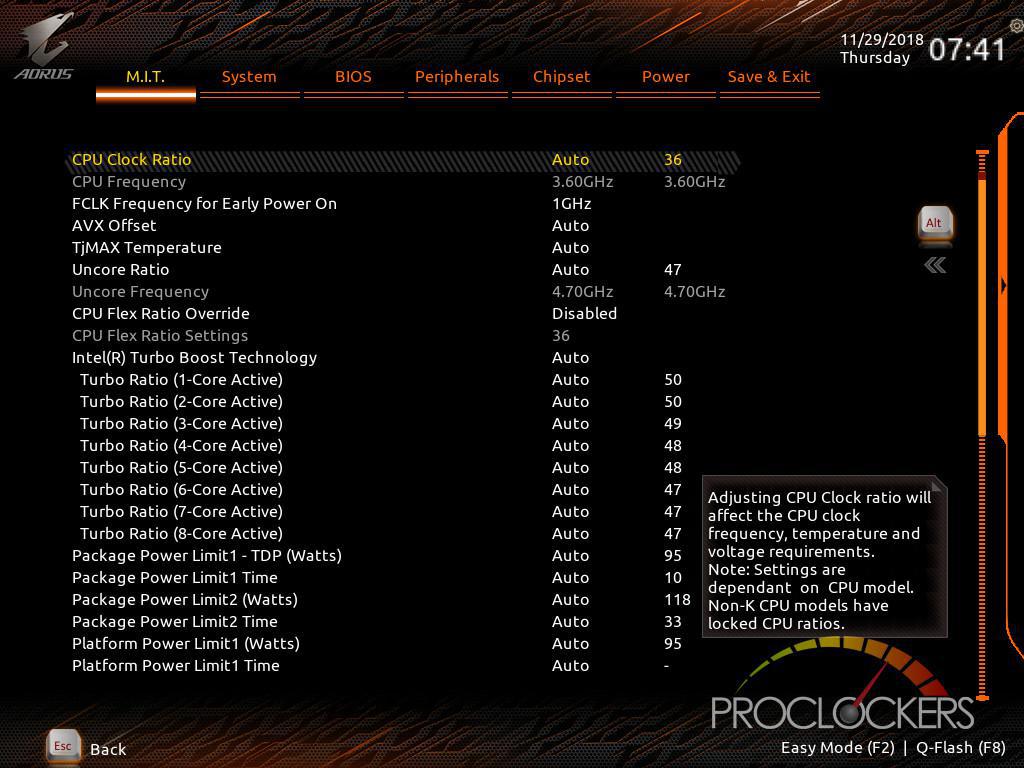Switch to the M.I.T. tab
Viewport: 1024px width, 768px height.
[146, 78]
